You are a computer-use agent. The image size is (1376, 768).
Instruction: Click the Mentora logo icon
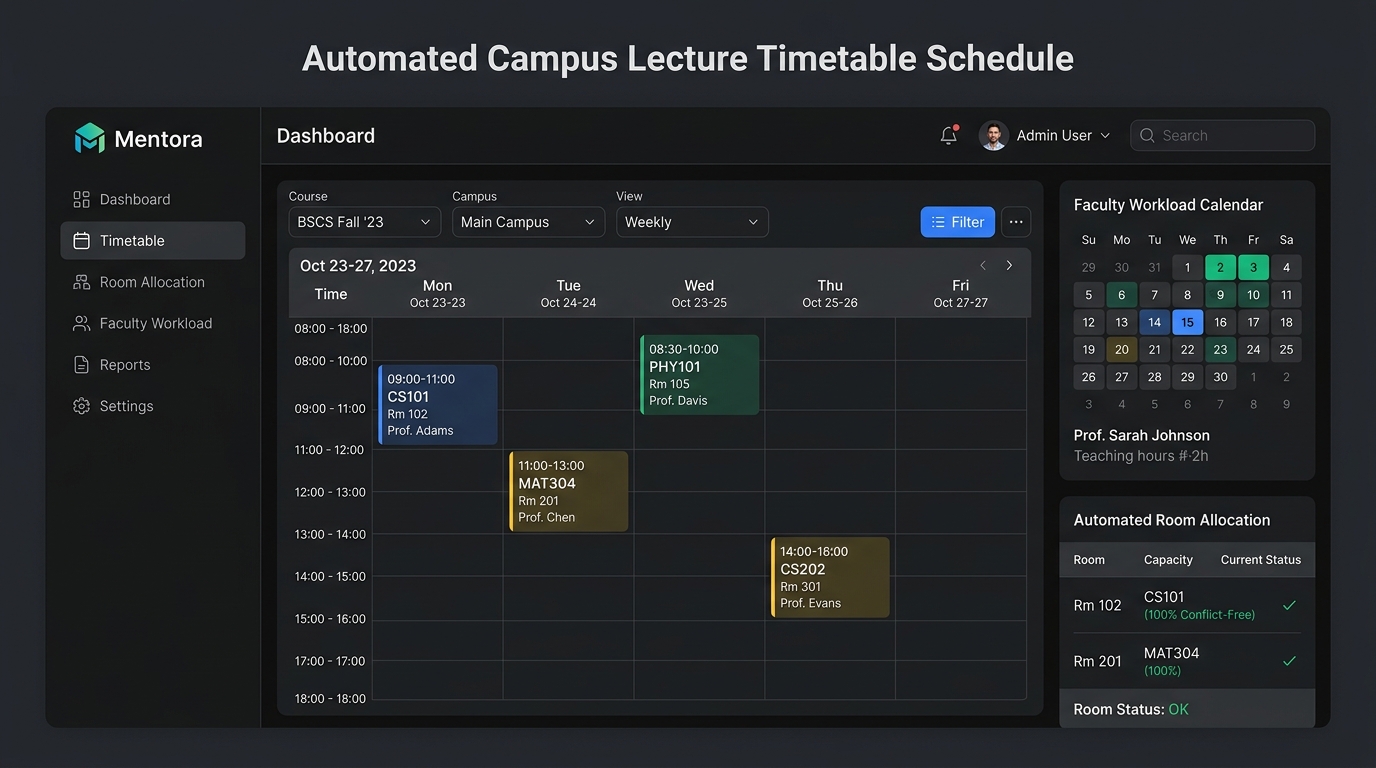[89, 138]
